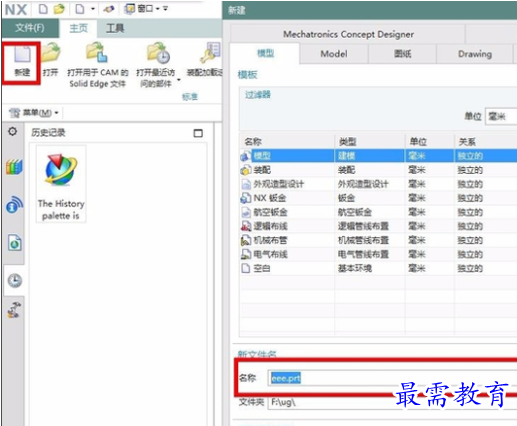Open the HD3D info broadcast icon in the sidebar
This screenshot has width=517, height=426.
coord(14,205)
